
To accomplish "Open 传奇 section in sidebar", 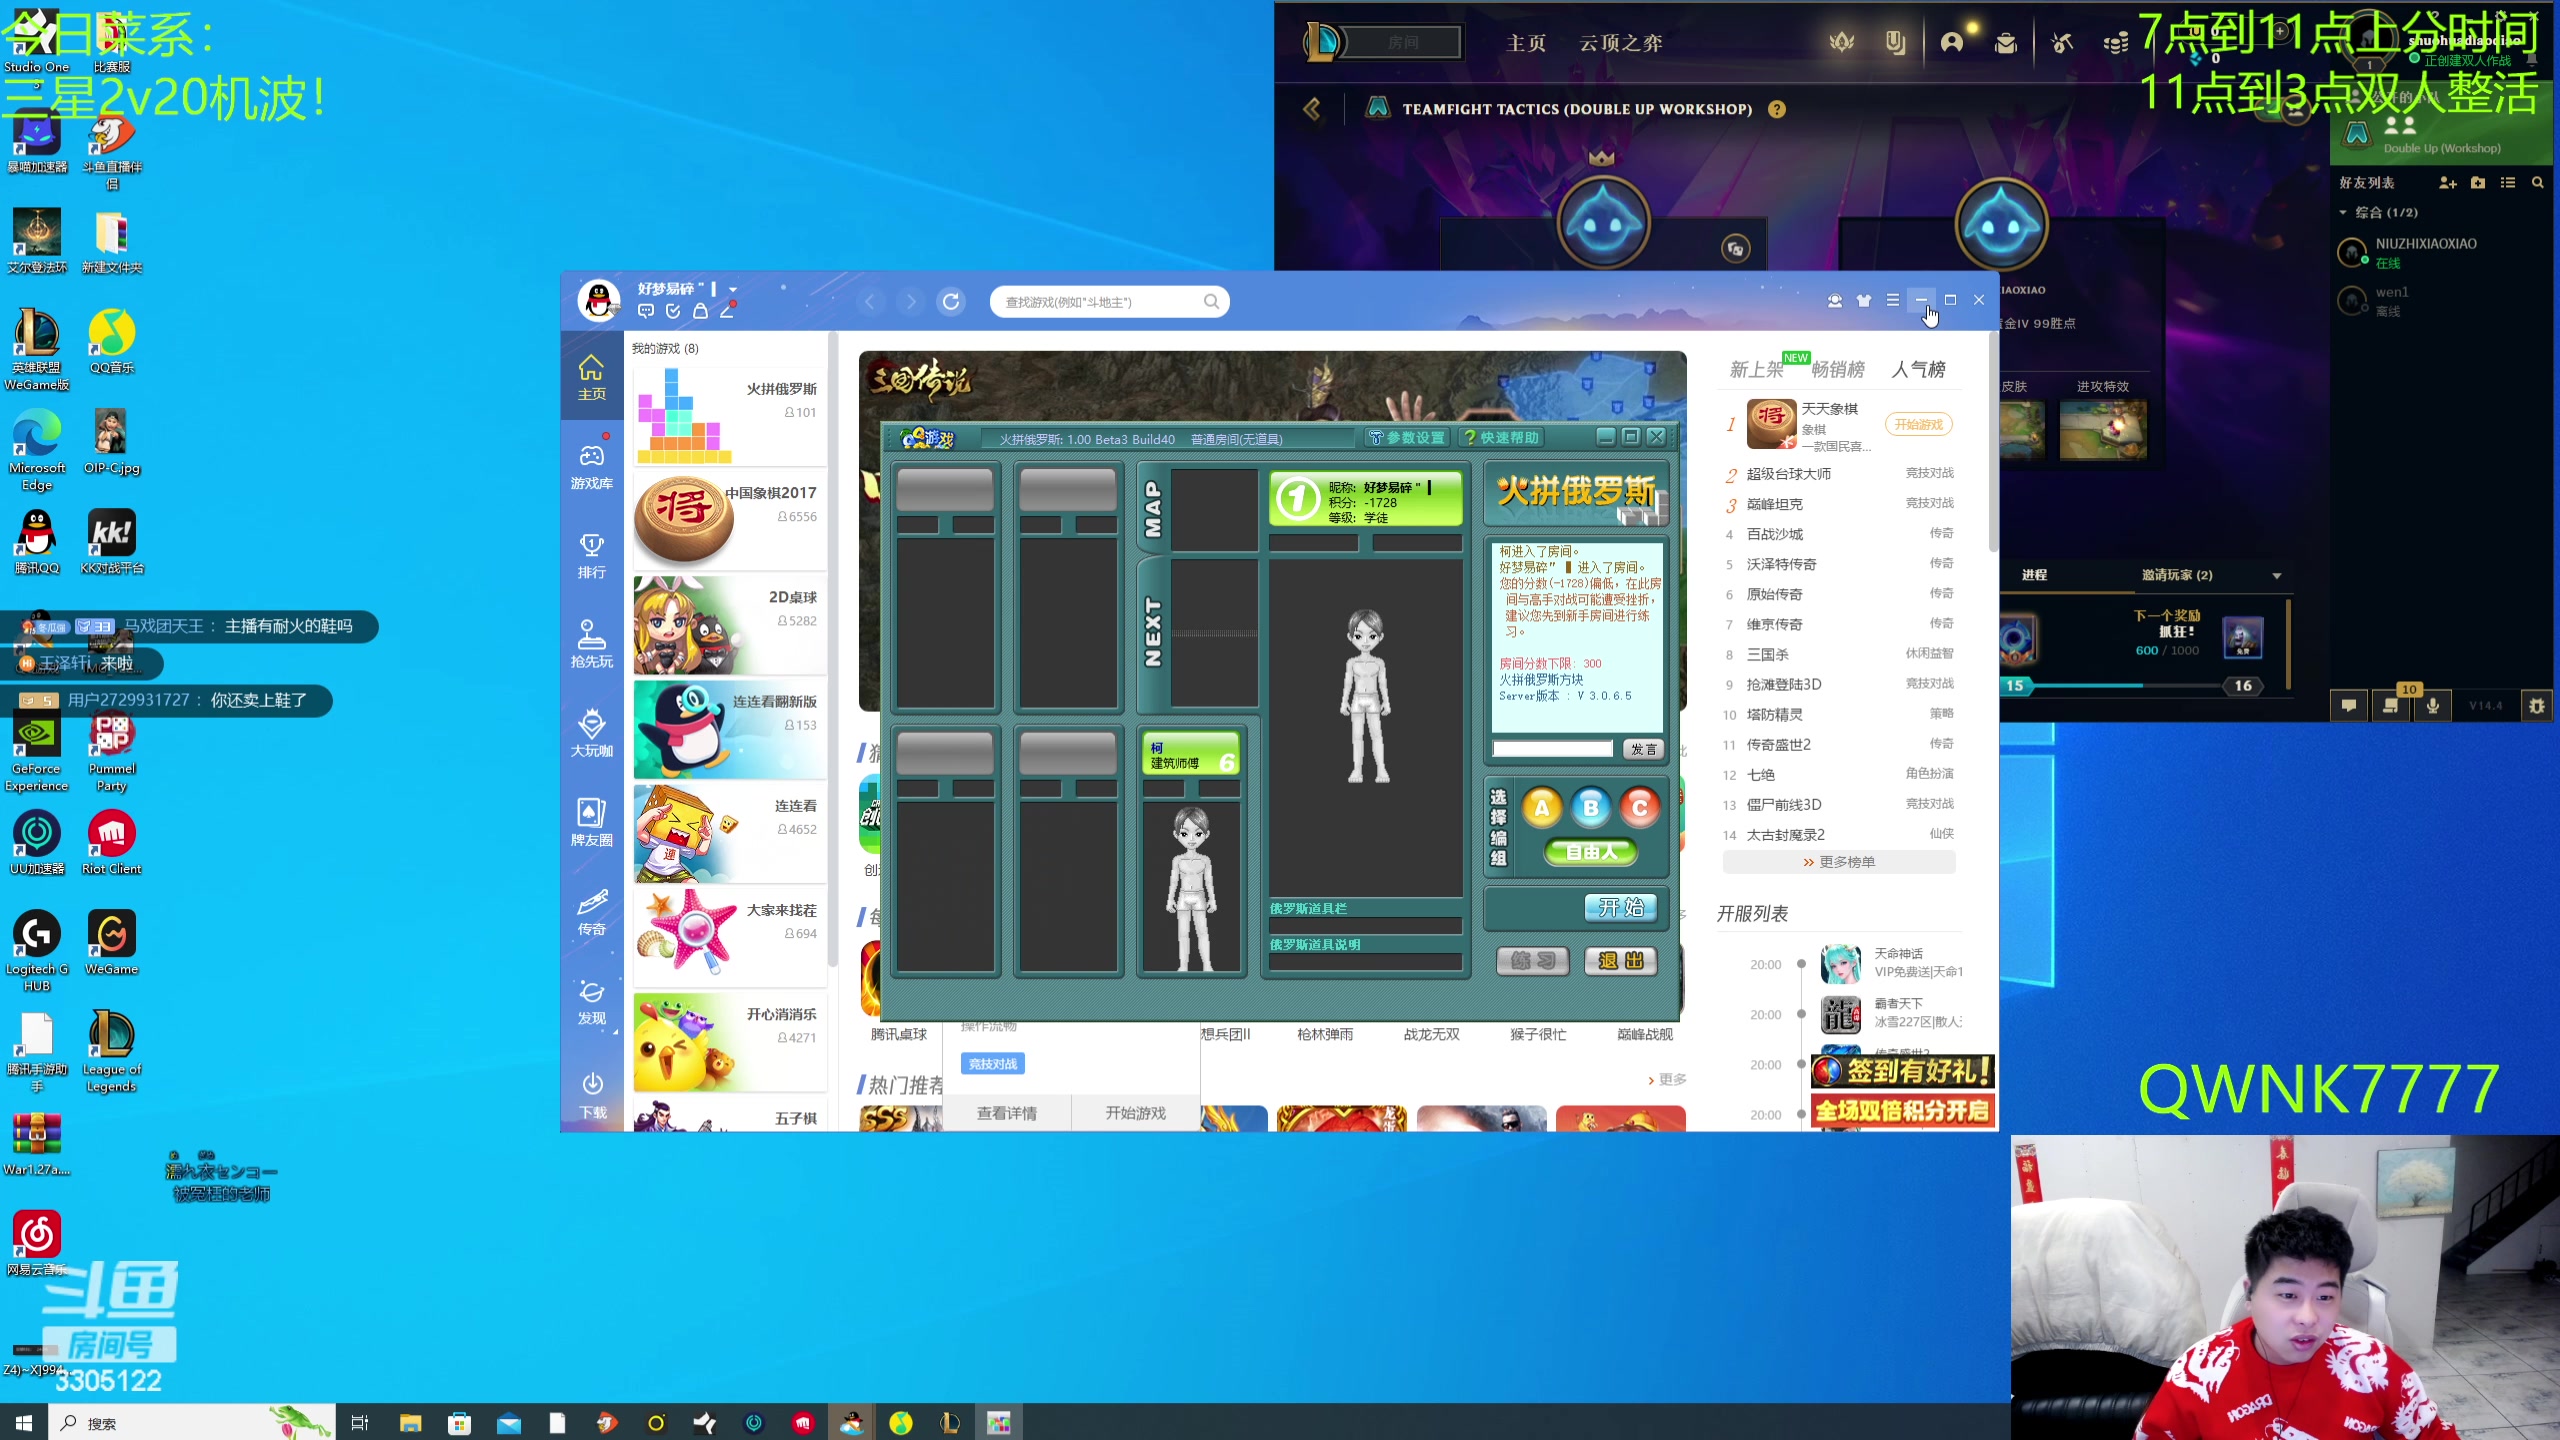I will point(592,912).
